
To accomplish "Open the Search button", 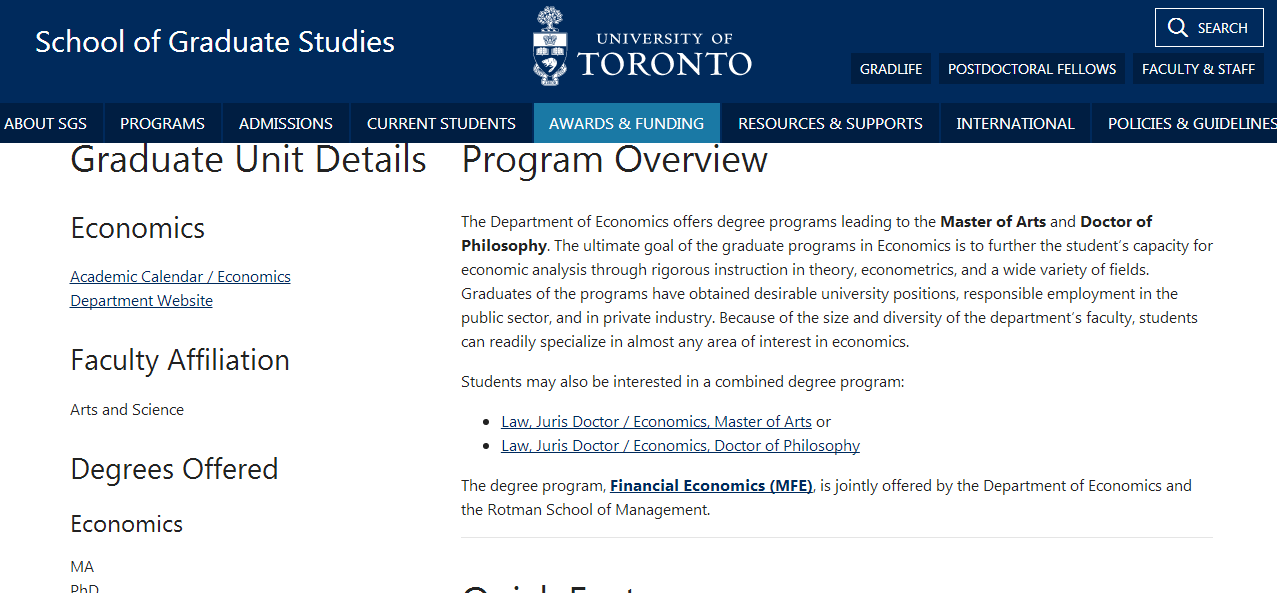I will tap(1208, 28).
